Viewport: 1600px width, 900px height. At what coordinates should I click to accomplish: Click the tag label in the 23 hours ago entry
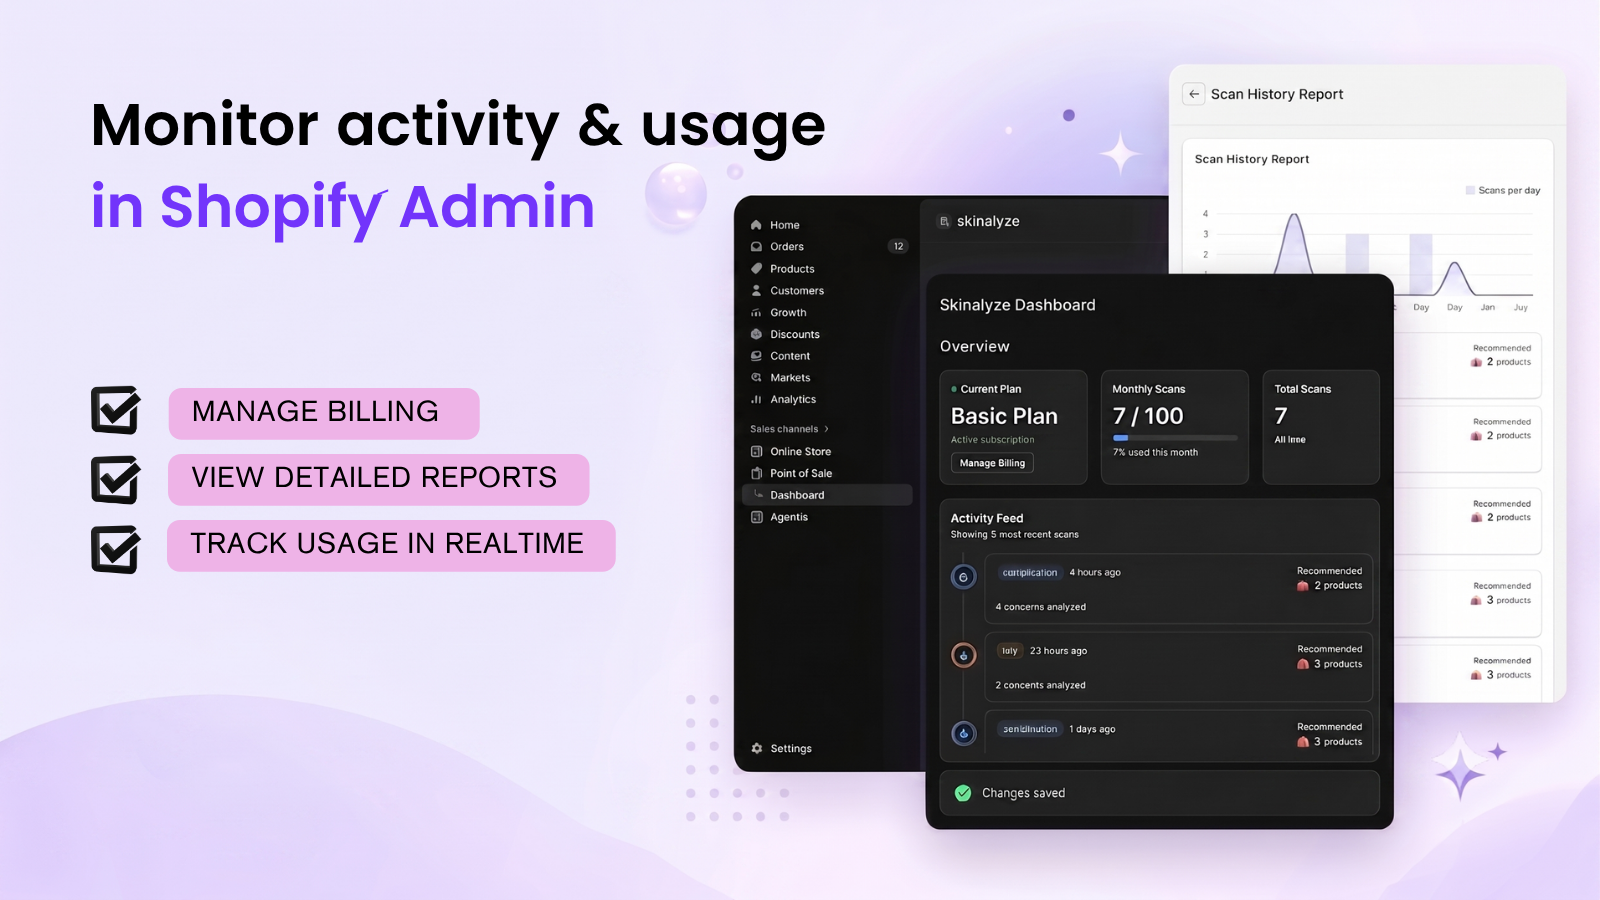tap(1010, 651)
